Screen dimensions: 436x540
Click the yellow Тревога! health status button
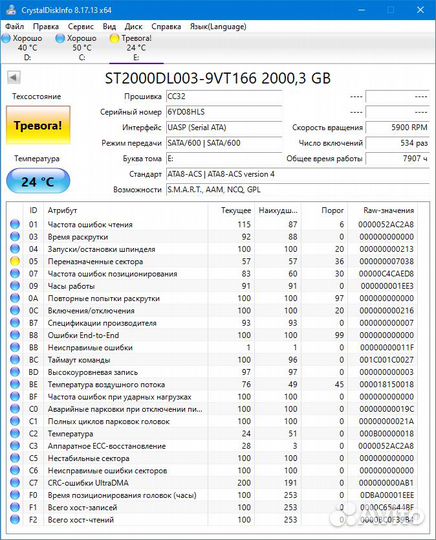tap(38, 125)
